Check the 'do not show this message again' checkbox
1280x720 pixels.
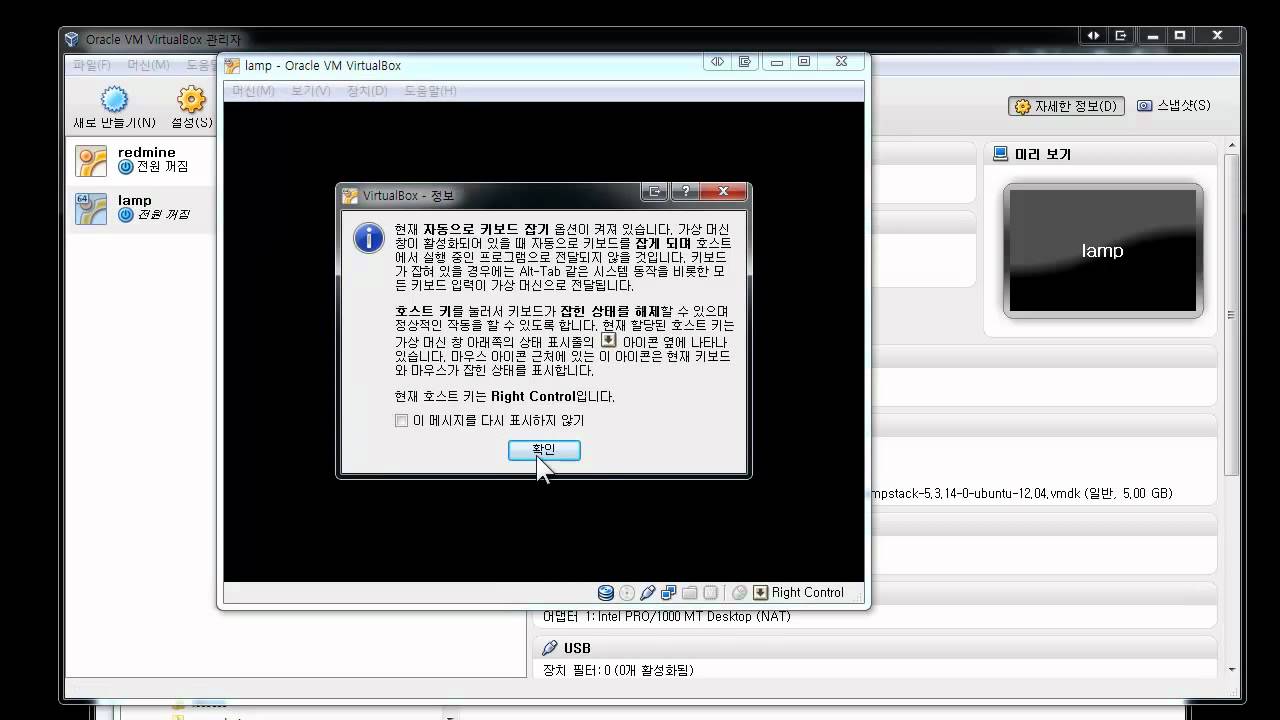click(402, 421)
